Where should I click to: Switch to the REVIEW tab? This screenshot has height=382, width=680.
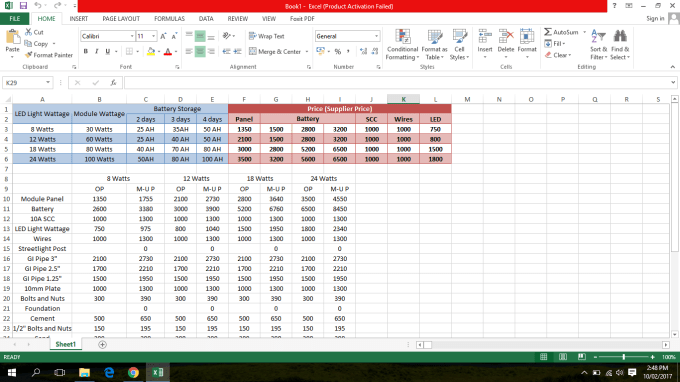[x=238, y=19]
